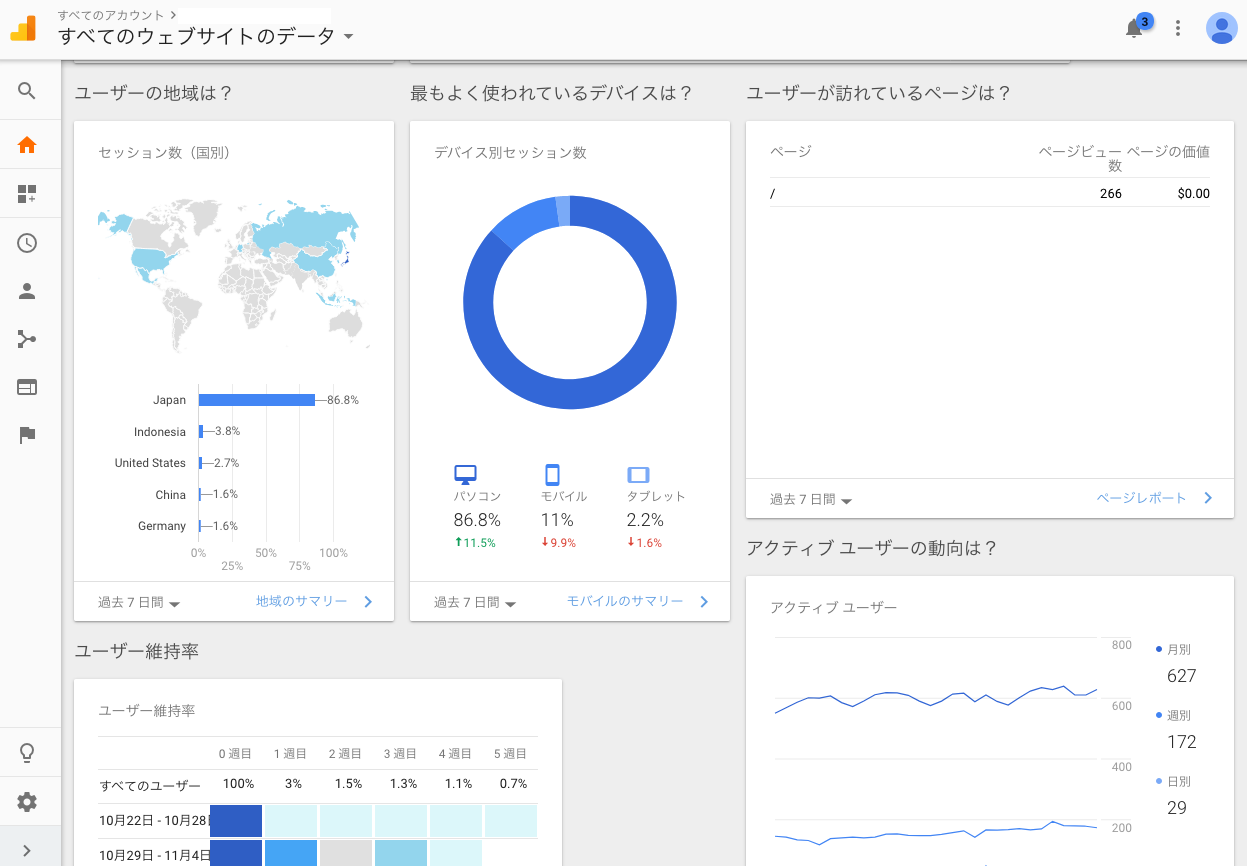
Task: Click 3 週目 cell for 10月29日 cohort
Action: [401, 853]
